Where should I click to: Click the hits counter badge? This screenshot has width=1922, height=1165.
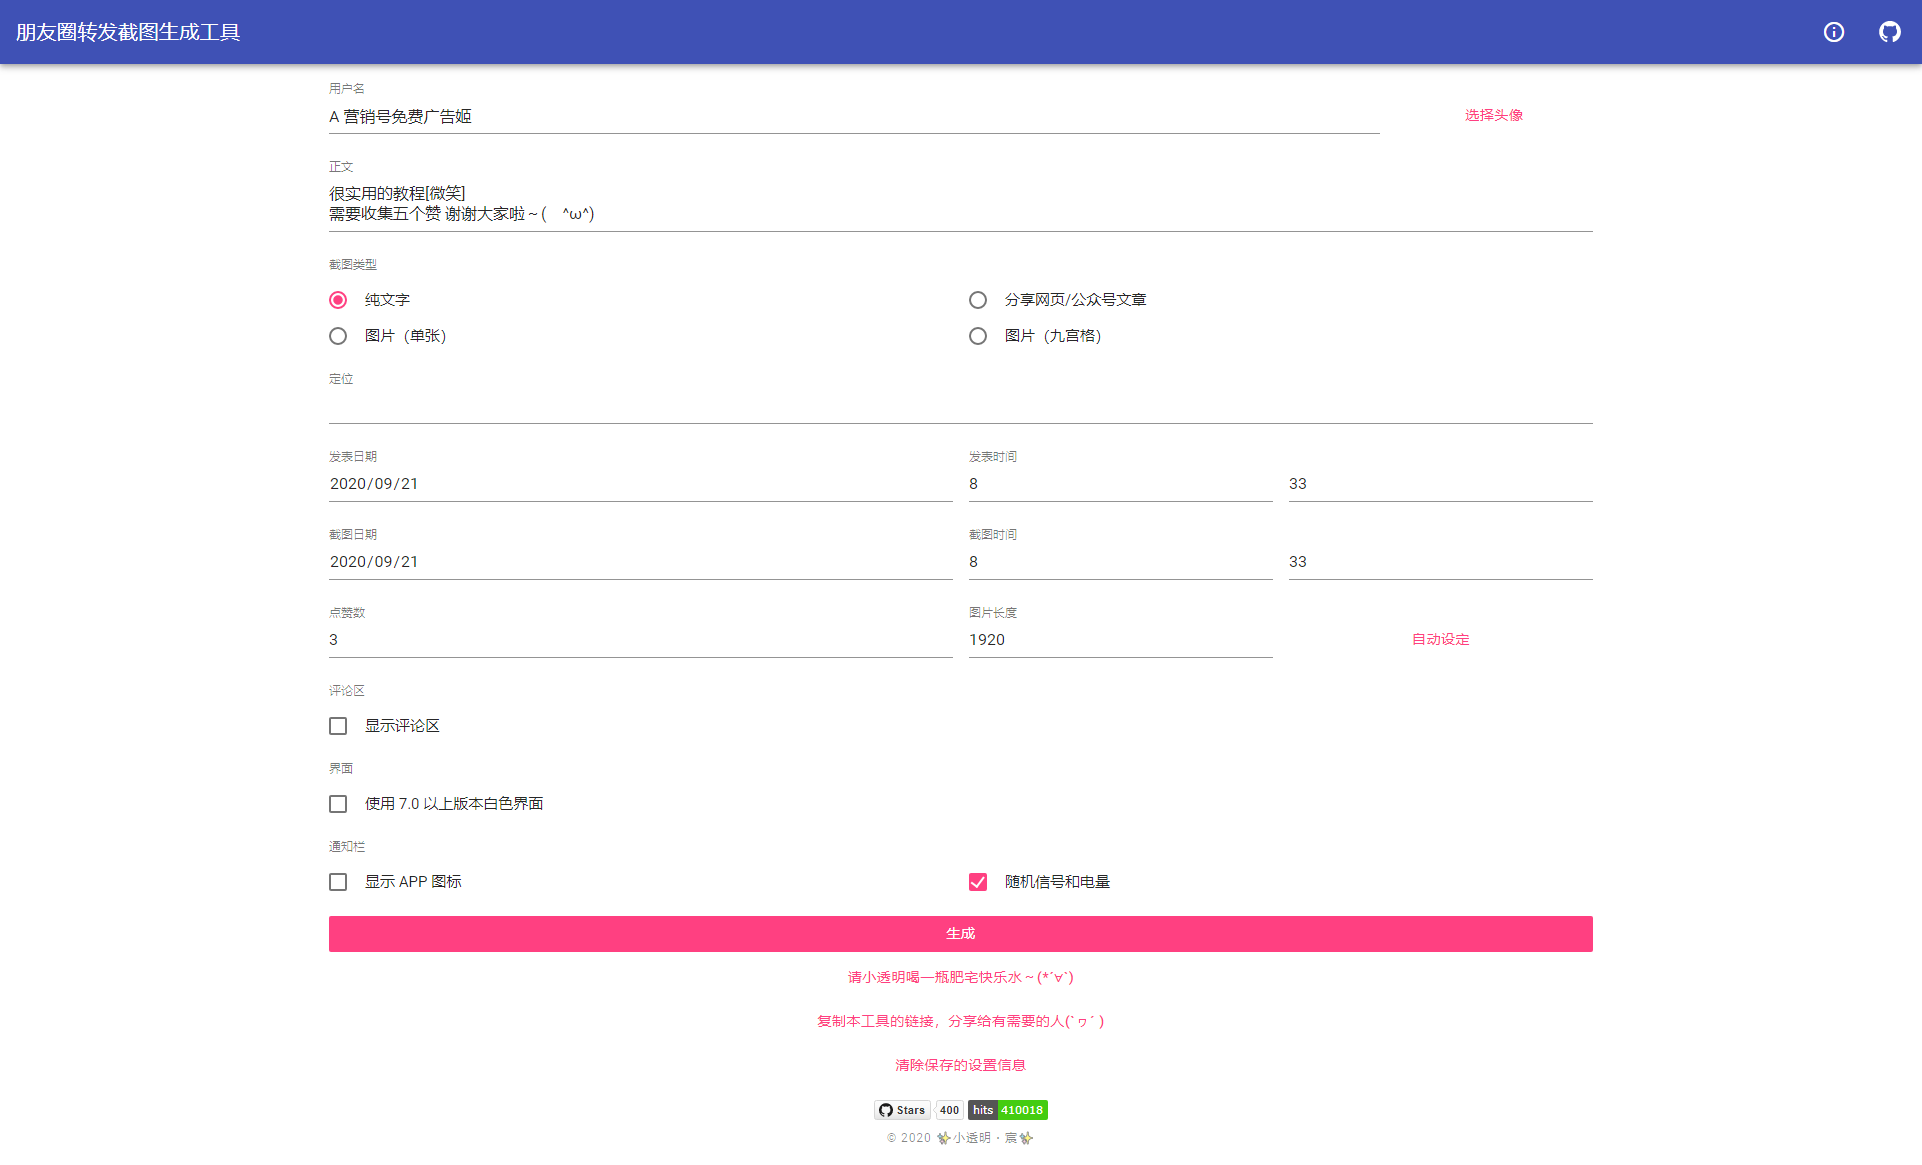click(x=1008, y=1110)
